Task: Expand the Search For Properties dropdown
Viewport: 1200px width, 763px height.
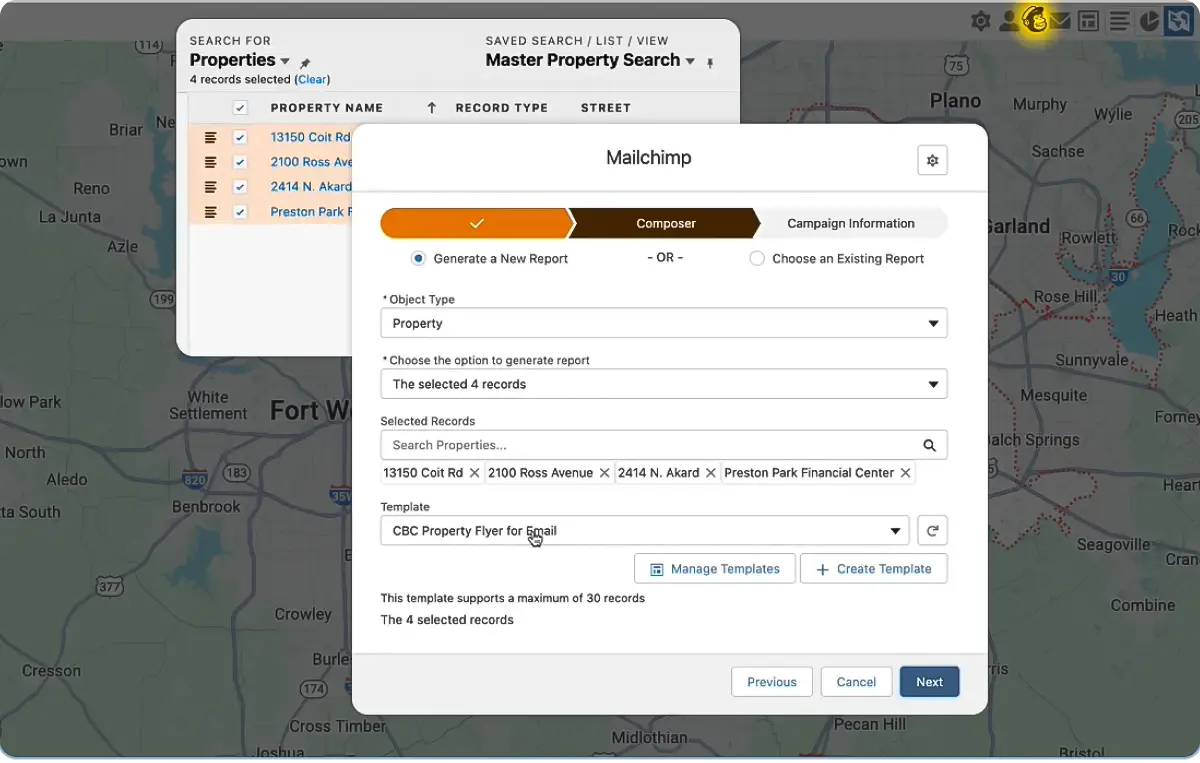Action: pyautogui.click(x=285, y=62)
